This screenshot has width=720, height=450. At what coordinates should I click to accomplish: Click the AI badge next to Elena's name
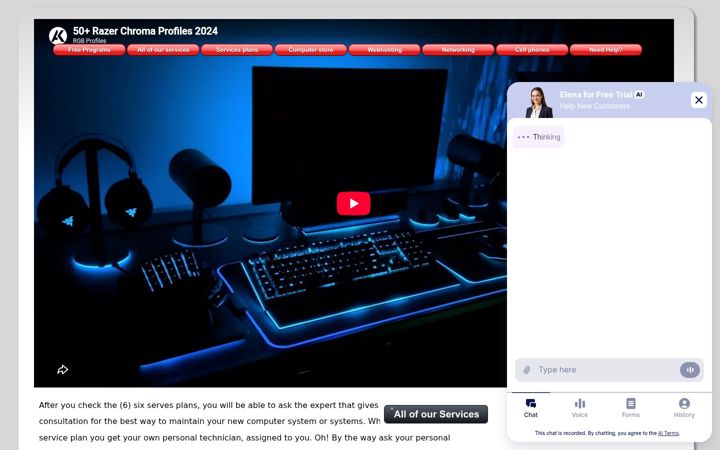(639, 95)
